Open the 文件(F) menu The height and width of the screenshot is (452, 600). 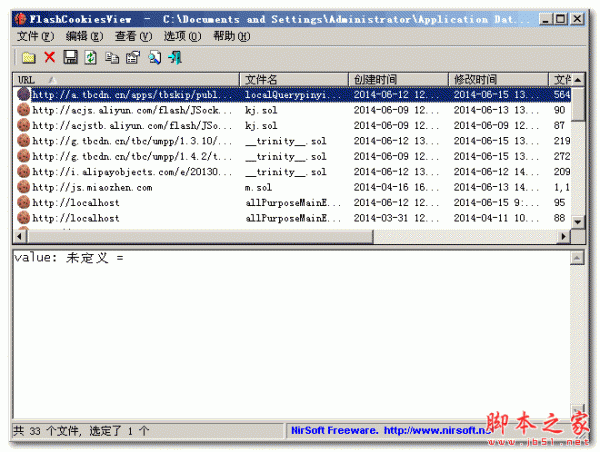(x=35, y=36)
